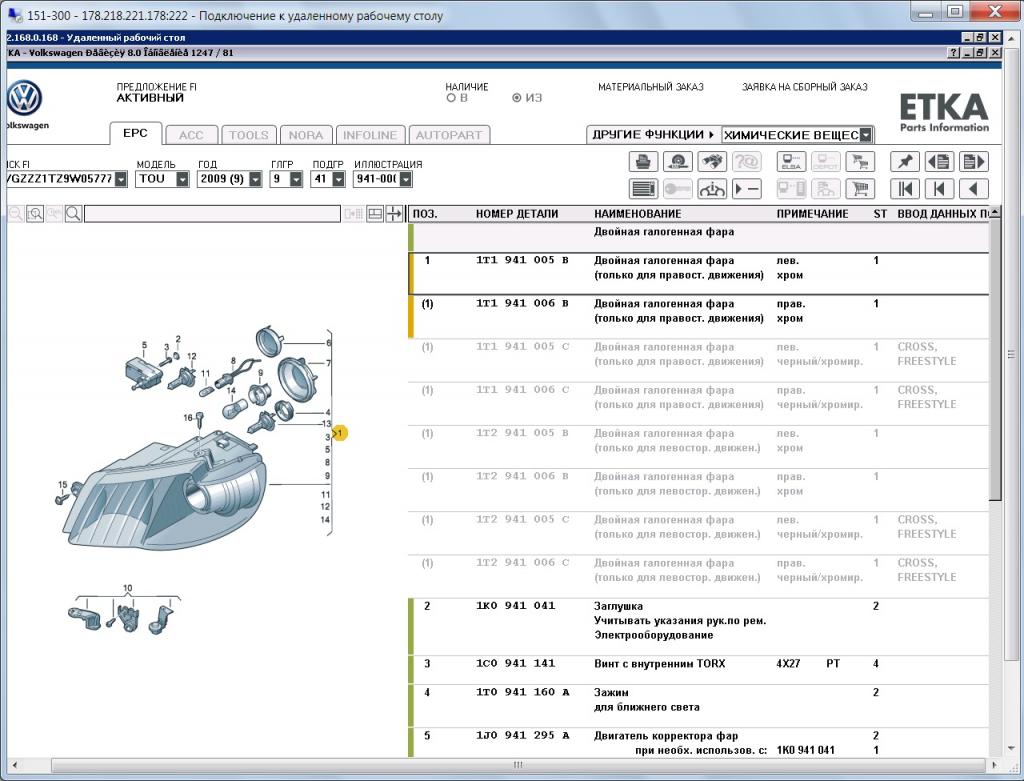Go to previous illustration page icon
The height and width of the screenshot is (781, 1024).
click(939, 161)
